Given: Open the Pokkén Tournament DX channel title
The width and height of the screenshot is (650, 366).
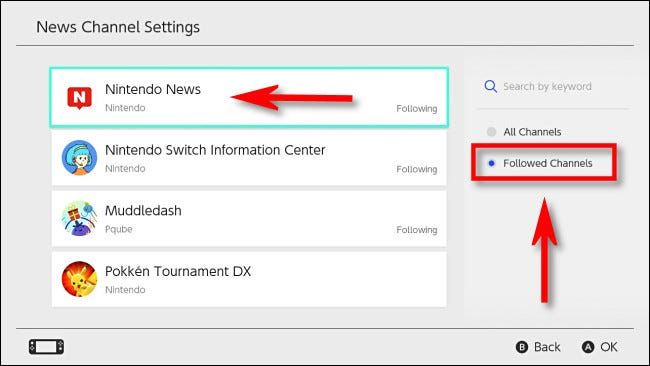Looking at the screenshot, I should pyautogui.click(x=178, y=271).
